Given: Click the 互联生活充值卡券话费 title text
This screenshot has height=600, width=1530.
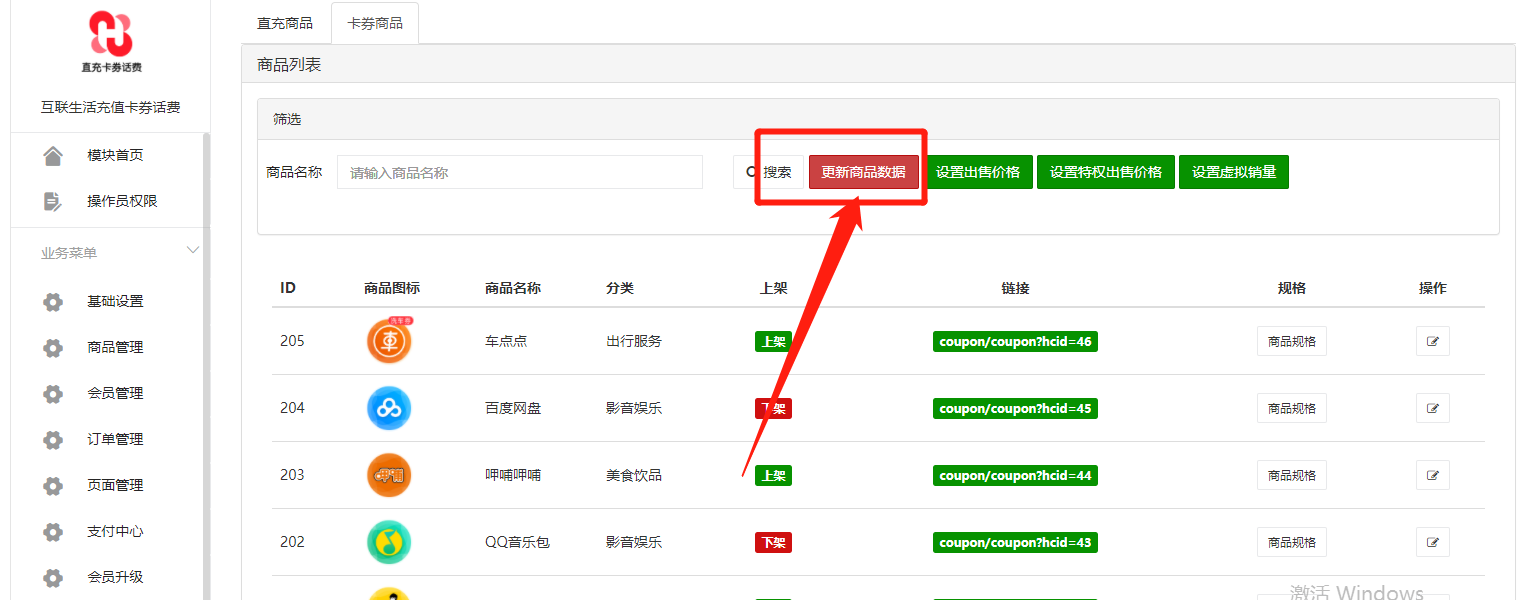Looking at the screenshot, I should pyautogui.click(x=111, y=107).
